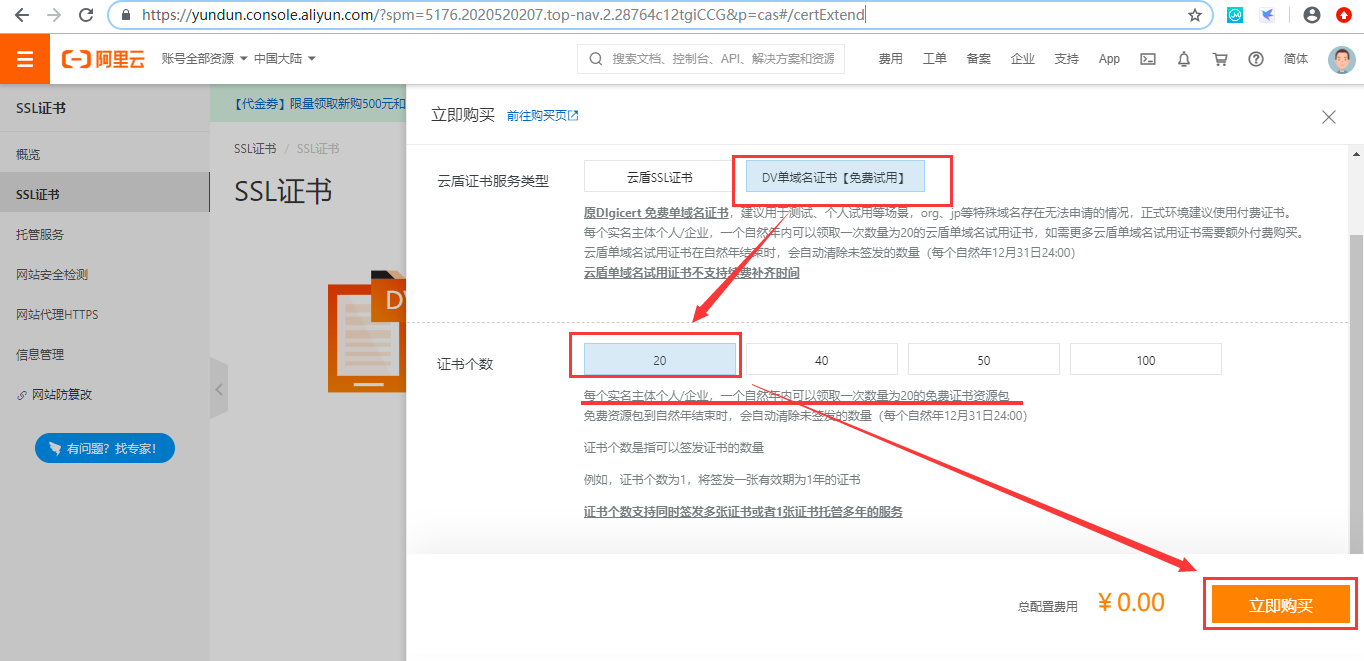Open the help question mark icon
The width and height of the screenshot is (1364, 661).
[1256, 59]
